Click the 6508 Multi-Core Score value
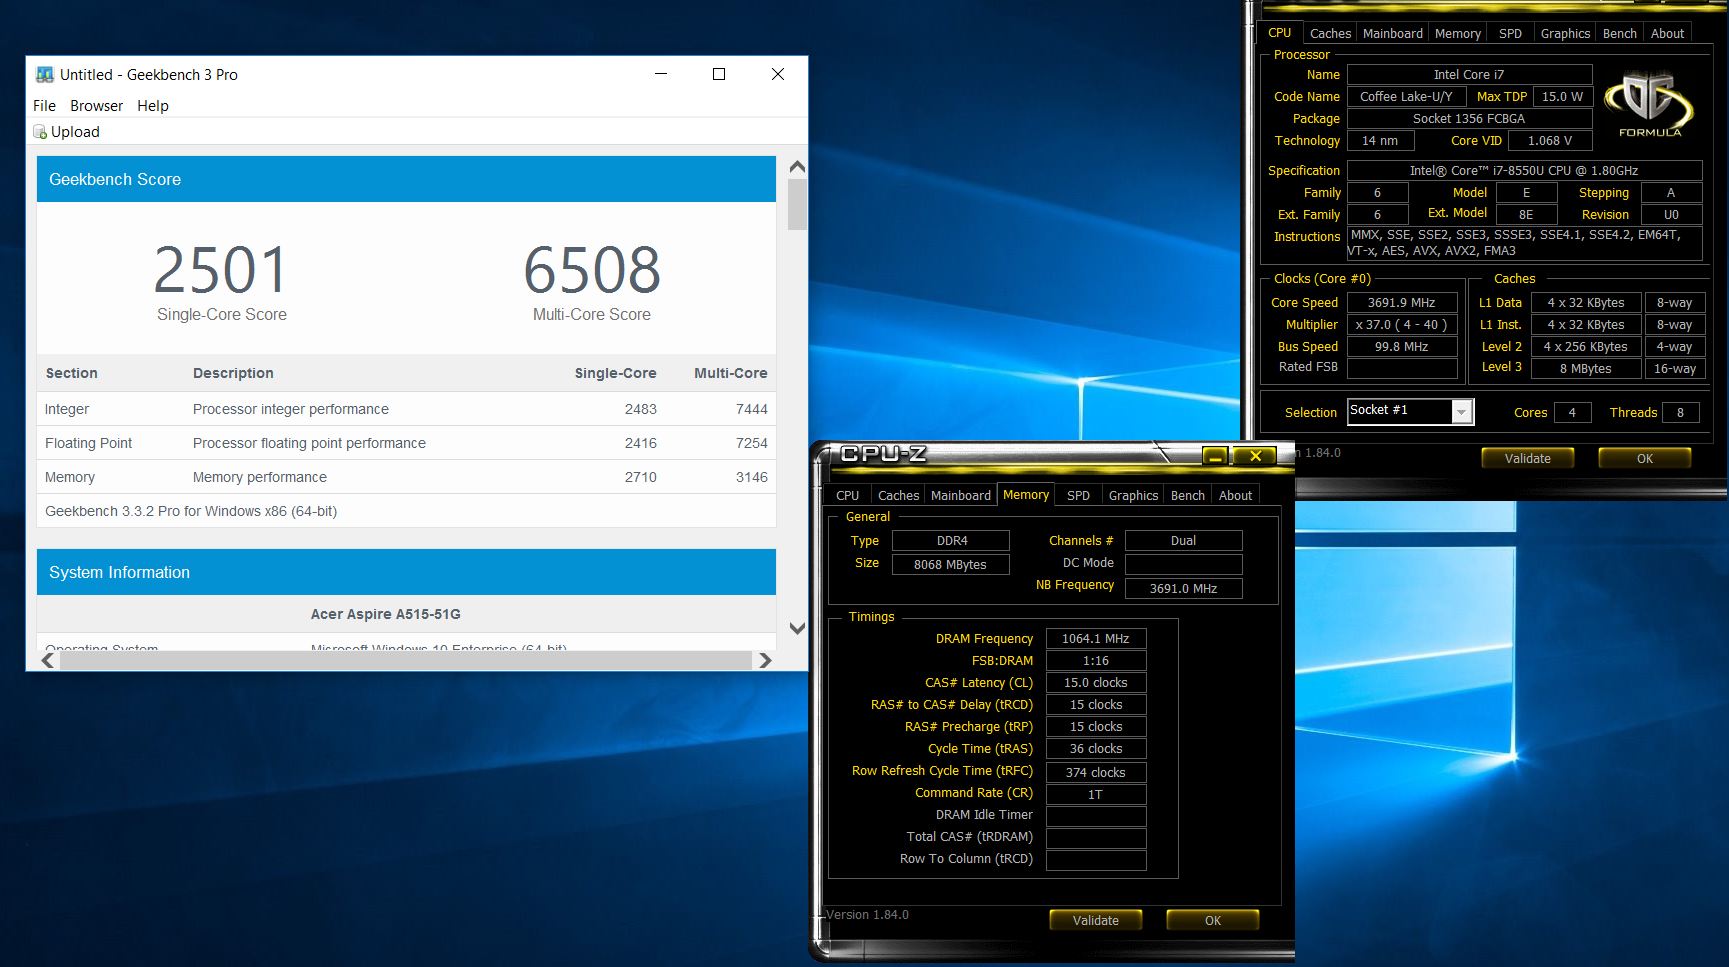 592,270
